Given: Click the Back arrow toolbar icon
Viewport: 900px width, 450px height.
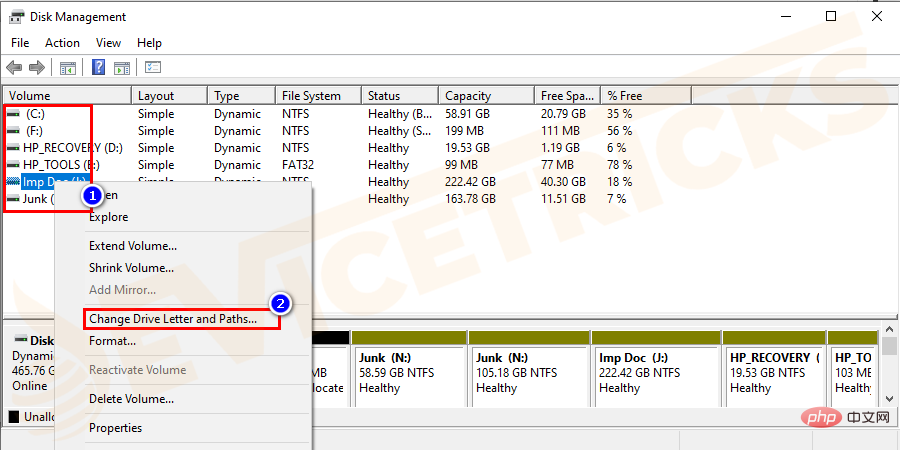Looking at the screenshot, I should tap(14, 68).
